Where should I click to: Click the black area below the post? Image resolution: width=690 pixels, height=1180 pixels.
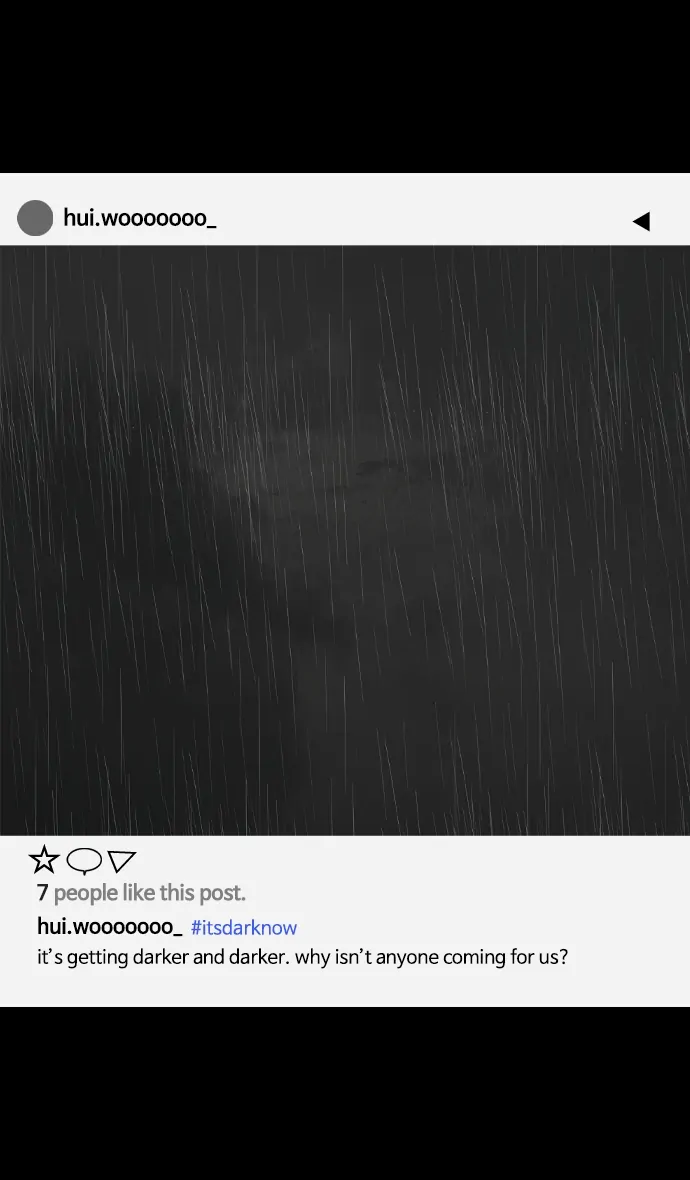345,1093
